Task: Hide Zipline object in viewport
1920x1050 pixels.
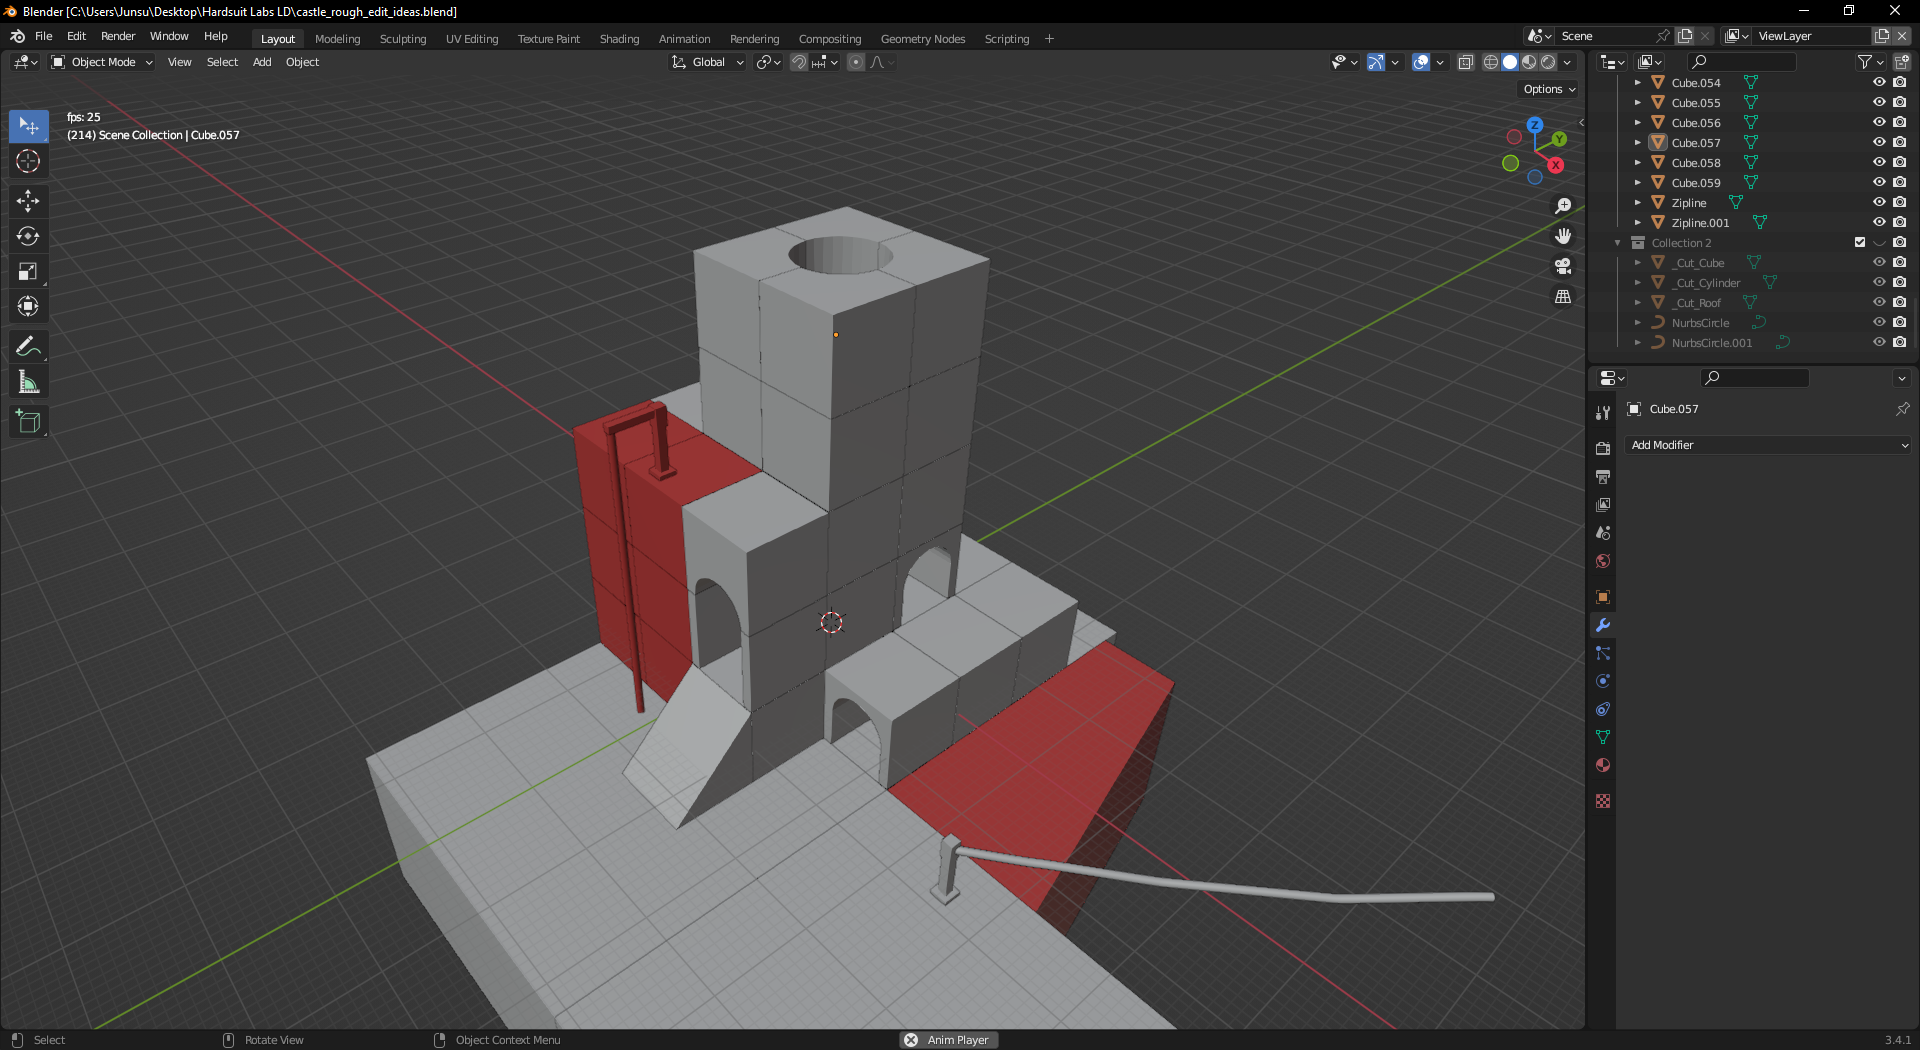Action: pos(1879,202)
